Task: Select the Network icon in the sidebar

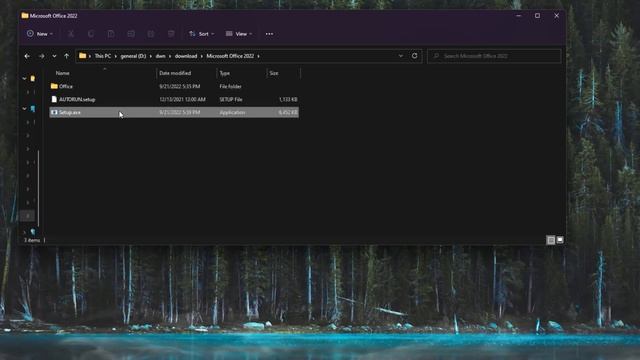Action: (x=33, y=232)
